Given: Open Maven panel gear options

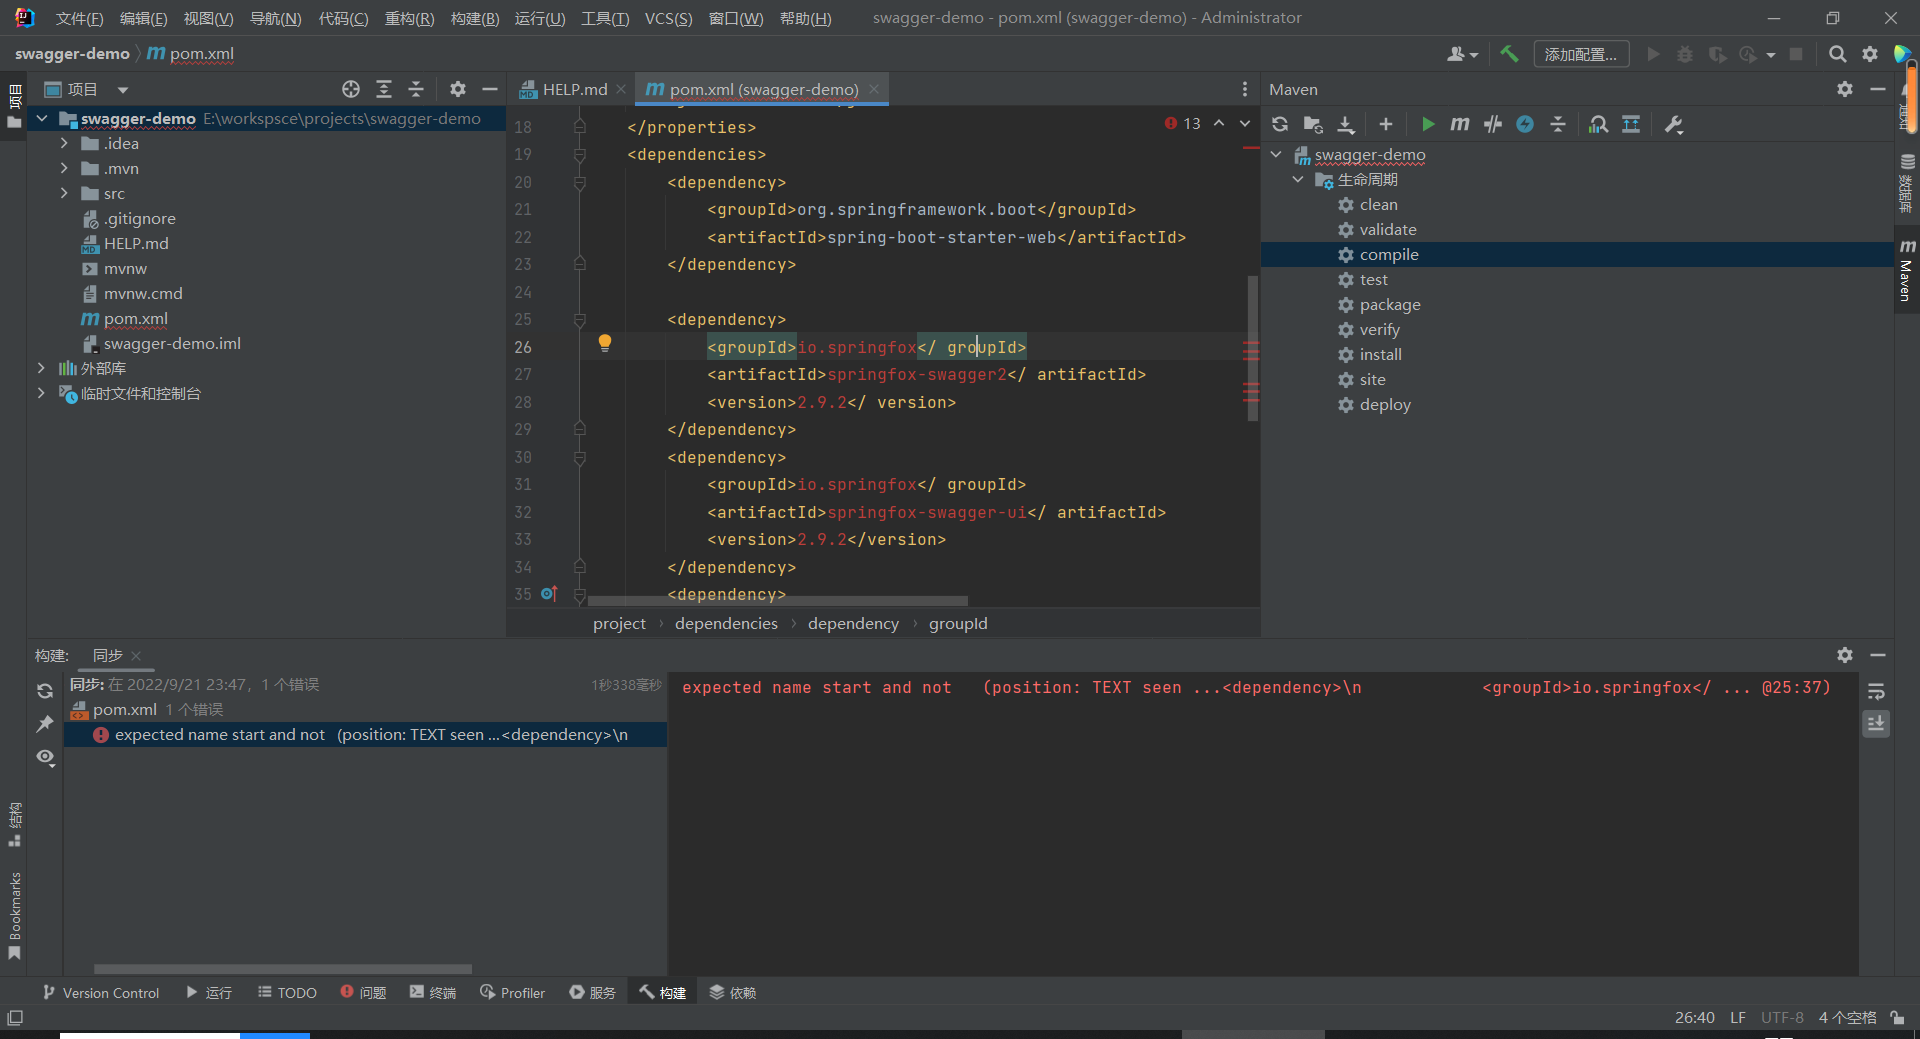Looking at the screenshot, I should pyautogui.click(x=1845, y=89).
